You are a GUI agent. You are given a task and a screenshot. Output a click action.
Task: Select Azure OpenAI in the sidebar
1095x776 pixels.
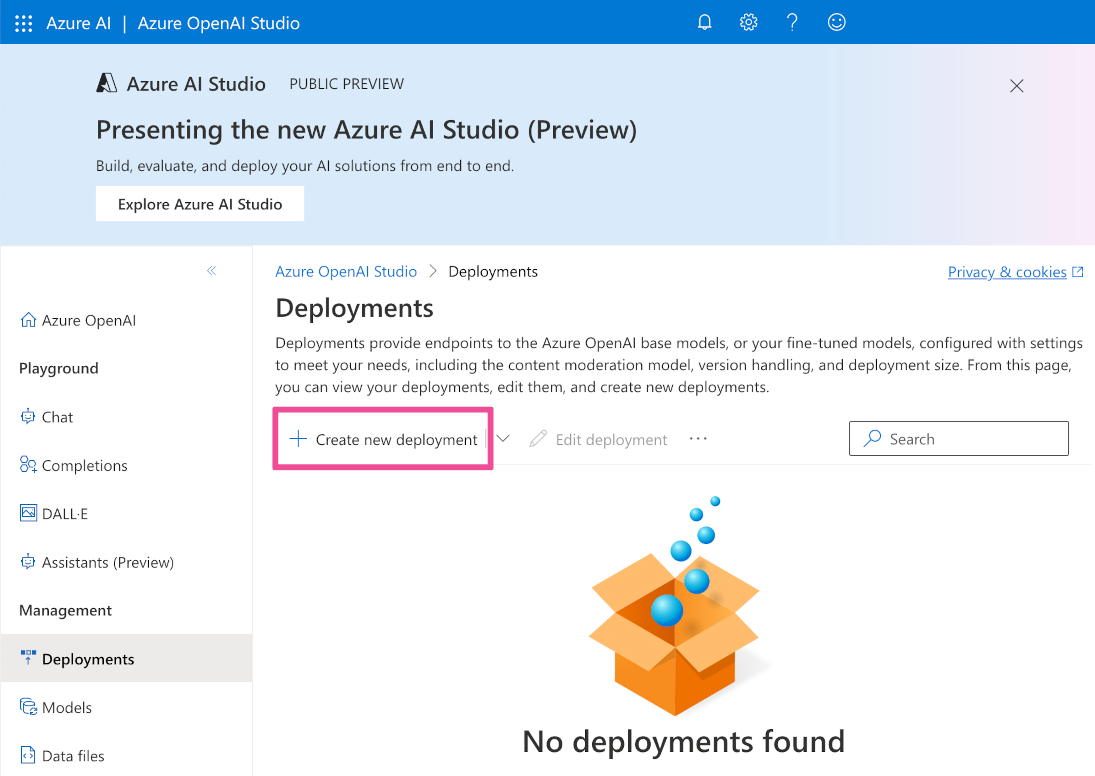(88, 320)
